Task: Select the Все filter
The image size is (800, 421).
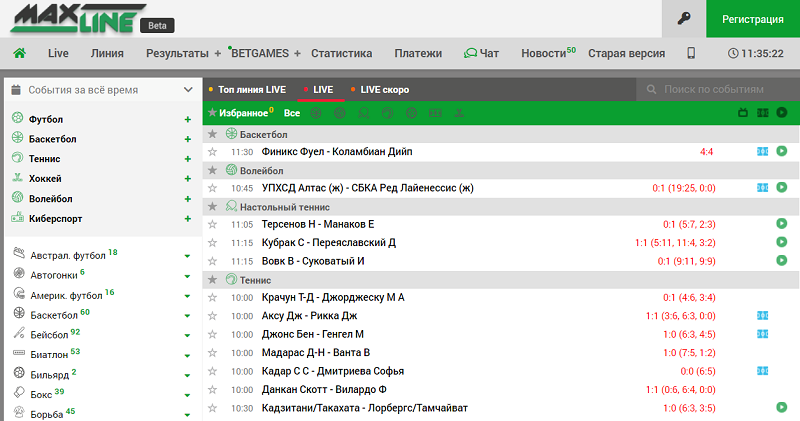Action: (292, 113)
